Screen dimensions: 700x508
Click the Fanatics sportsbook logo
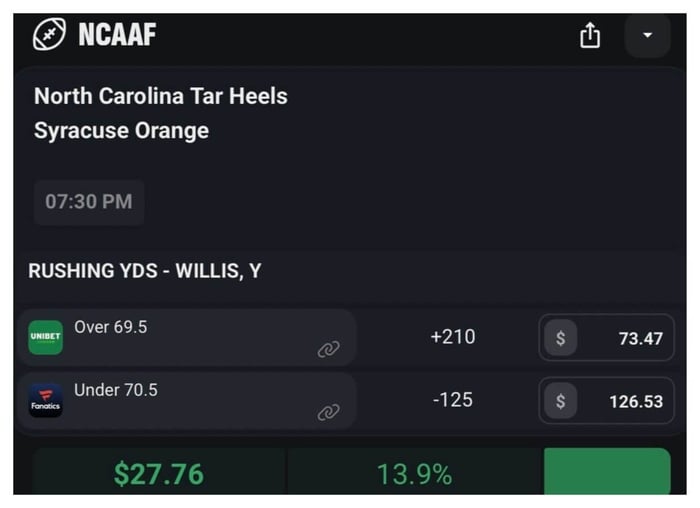tap(46, 401)
